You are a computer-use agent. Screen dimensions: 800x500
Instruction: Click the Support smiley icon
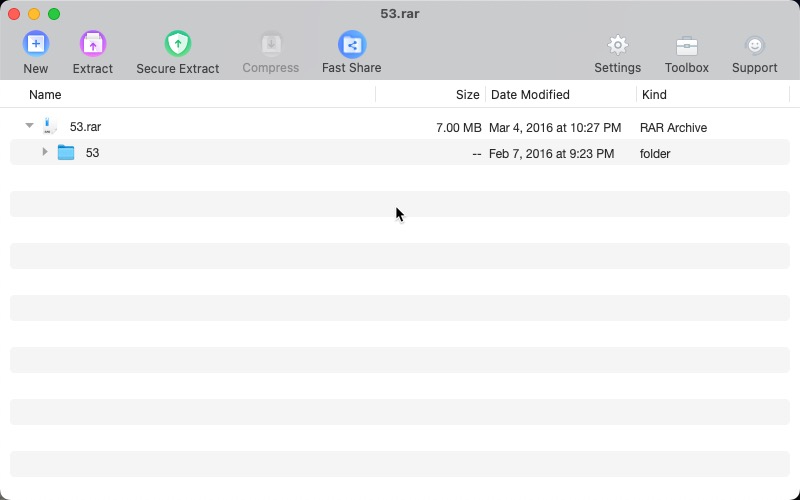click(x=755, y=45)
